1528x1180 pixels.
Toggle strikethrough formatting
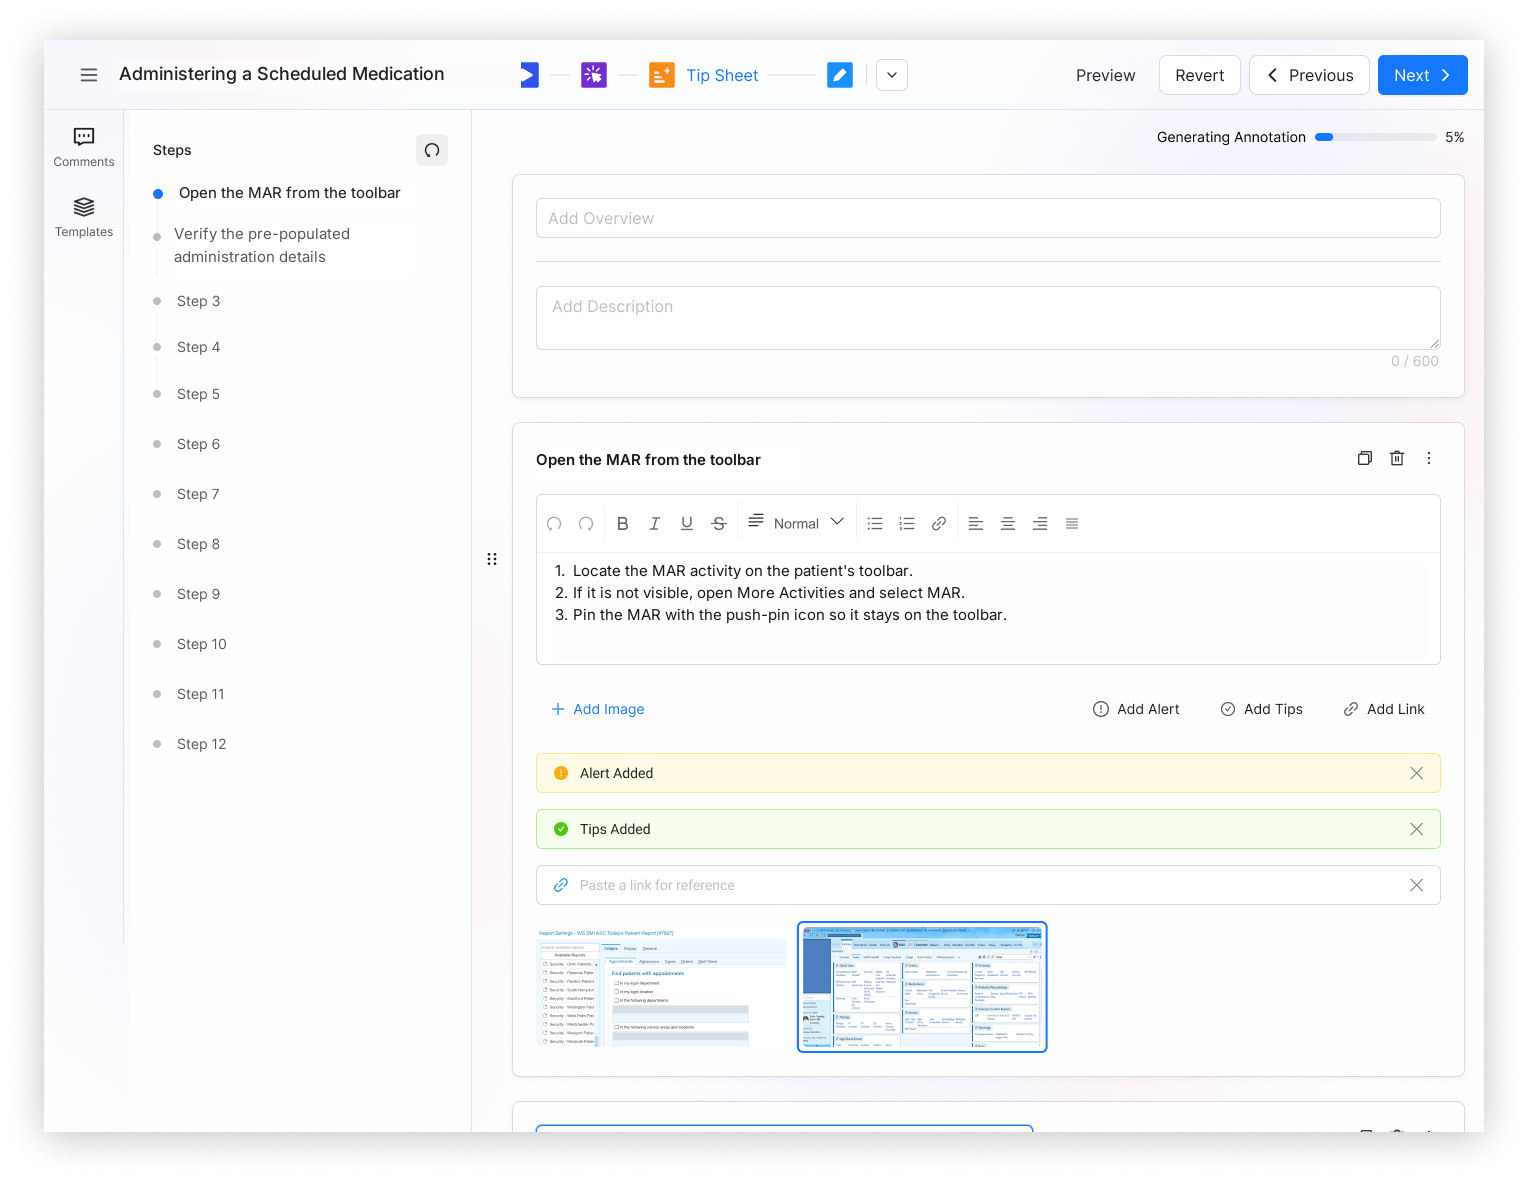718,523
